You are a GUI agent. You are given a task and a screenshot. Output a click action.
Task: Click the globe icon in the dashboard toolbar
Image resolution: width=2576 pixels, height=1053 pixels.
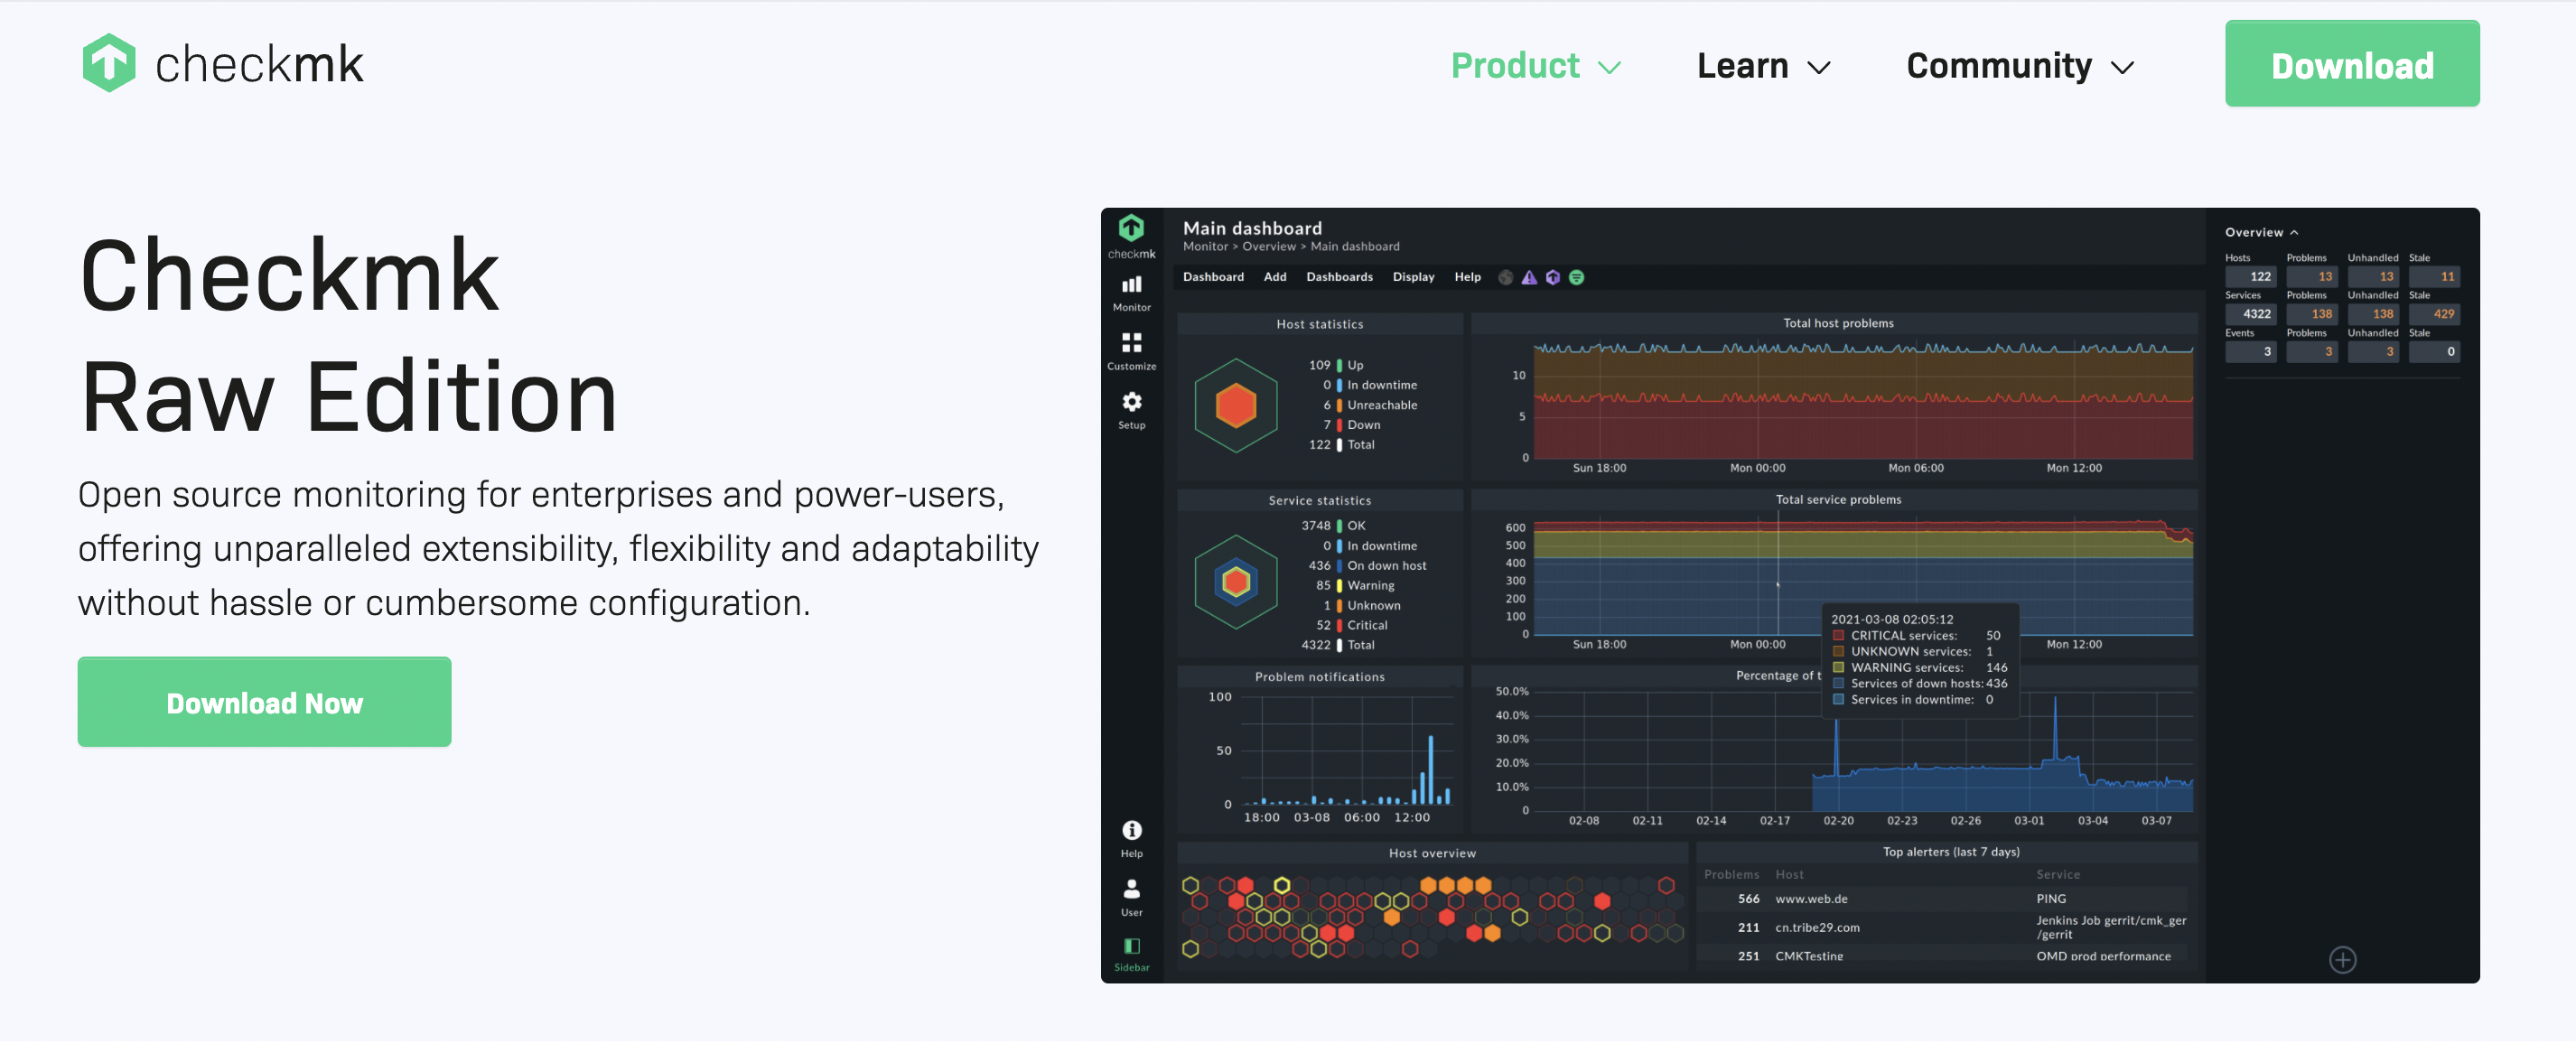pyautogui.click(x=1505, y=277)
